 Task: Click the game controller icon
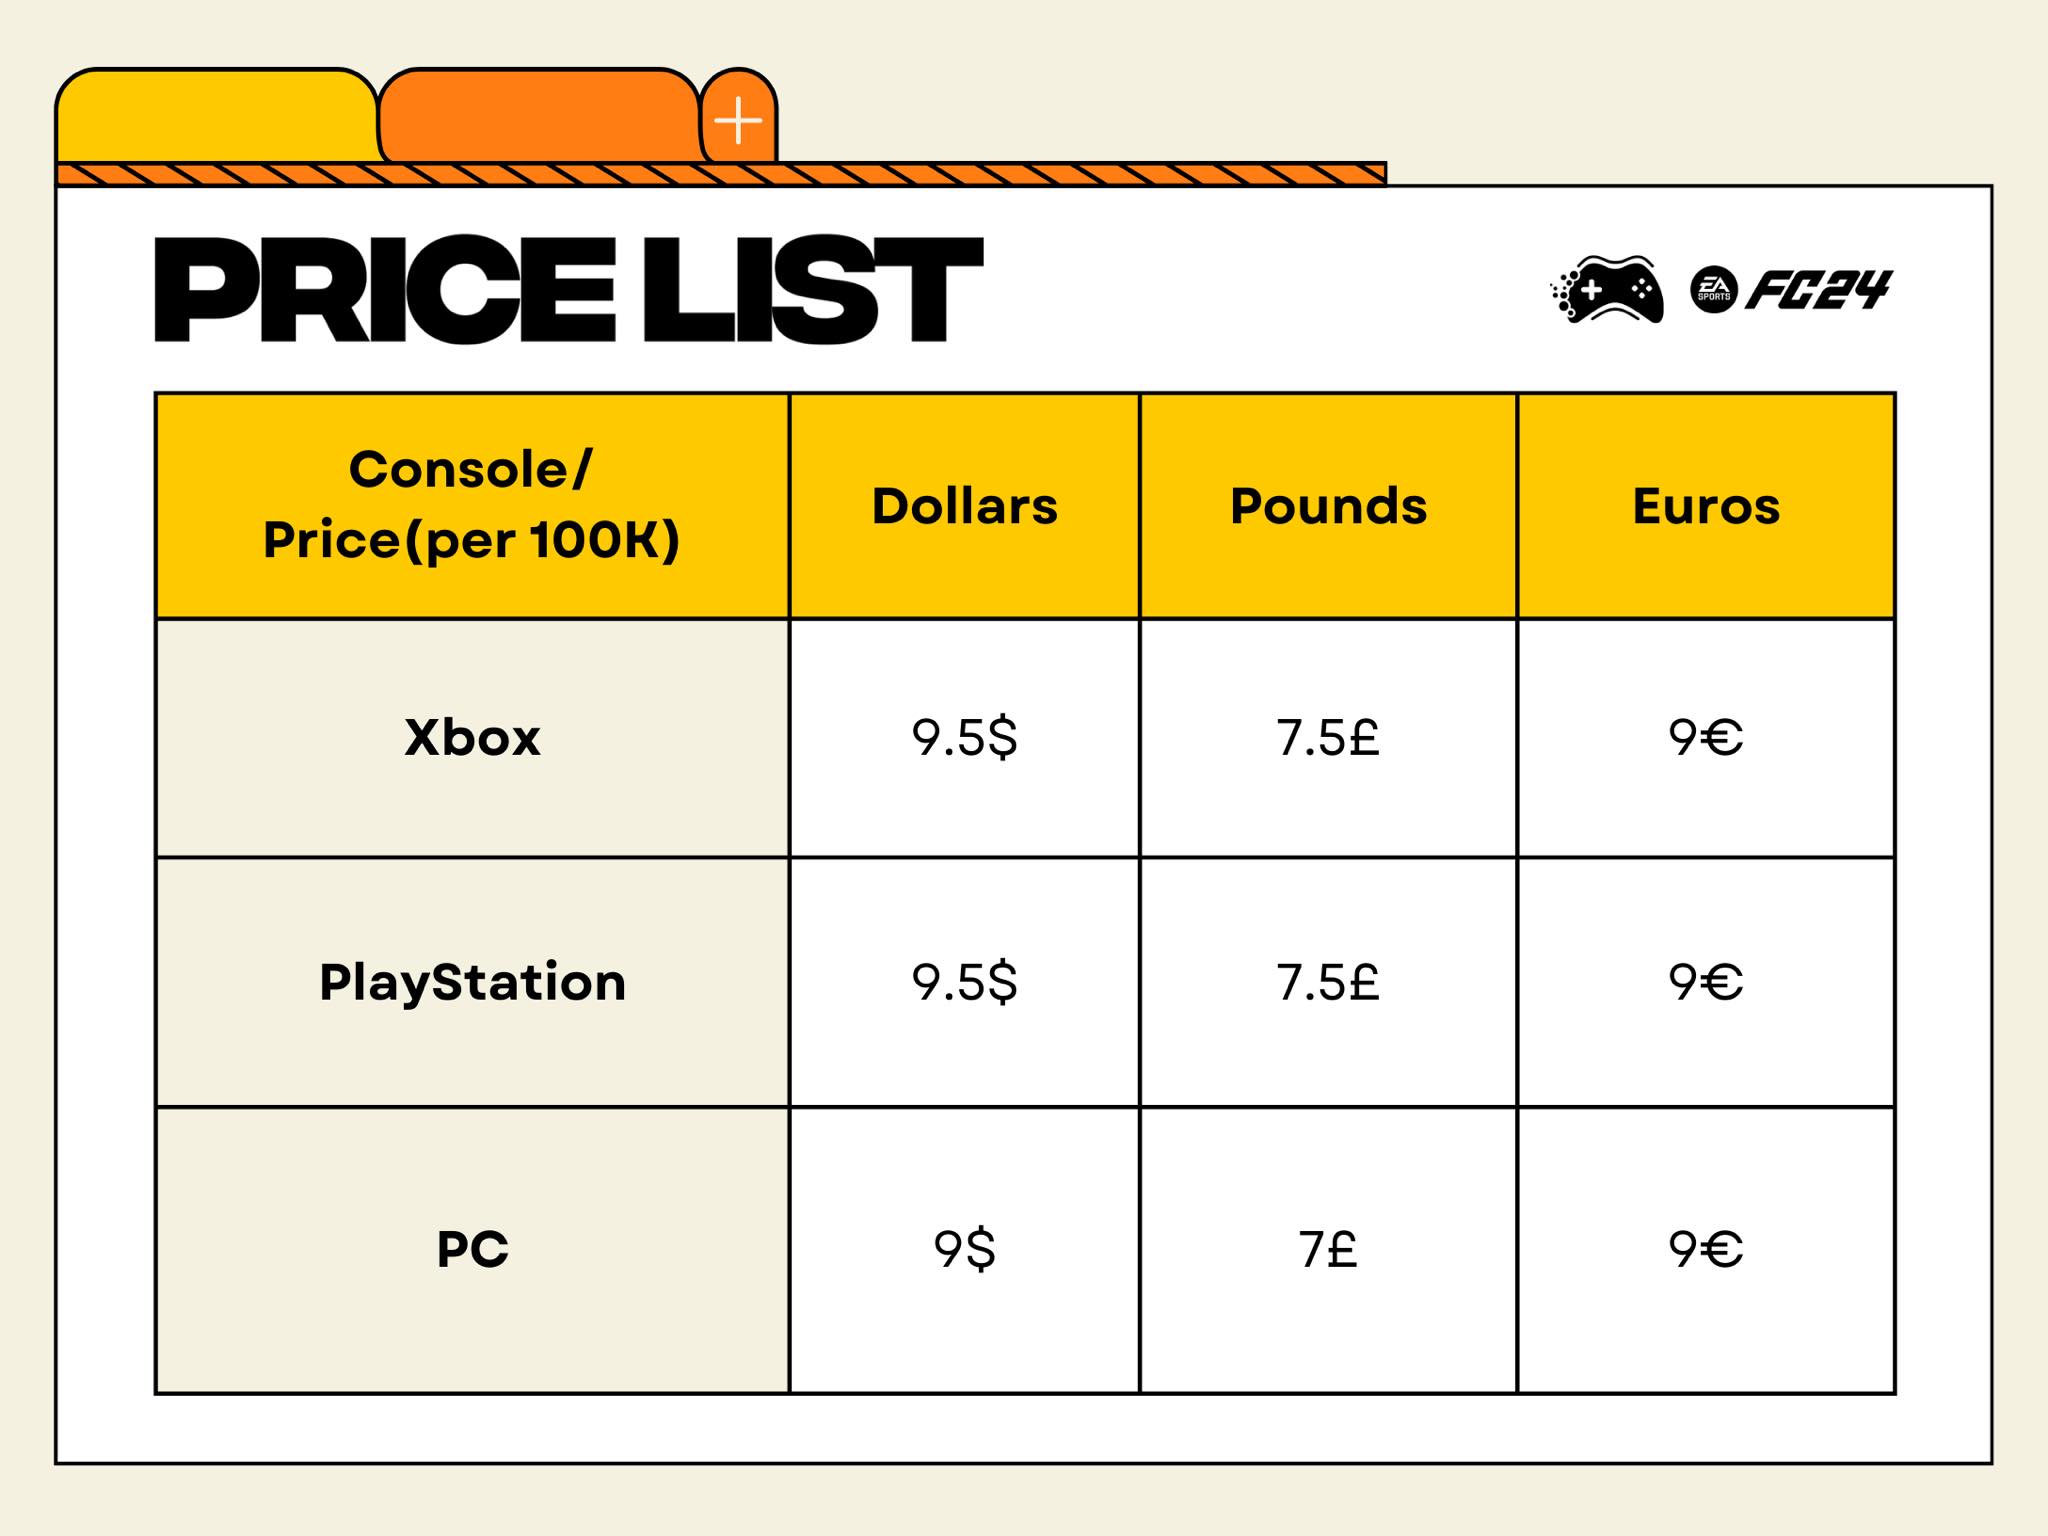point(1607,289)
